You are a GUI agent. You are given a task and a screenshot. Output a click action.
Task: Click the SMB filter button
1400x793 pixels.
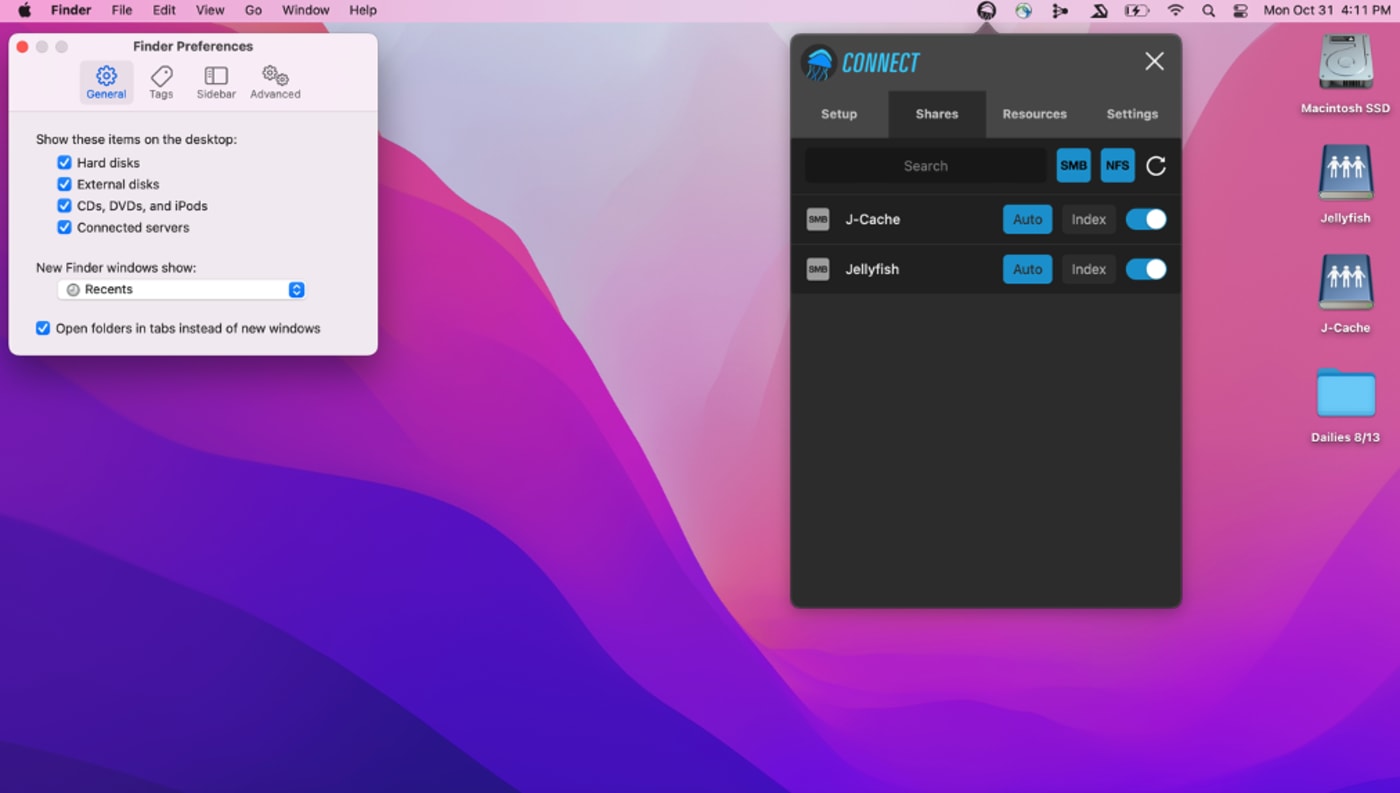click(1073, 166)
